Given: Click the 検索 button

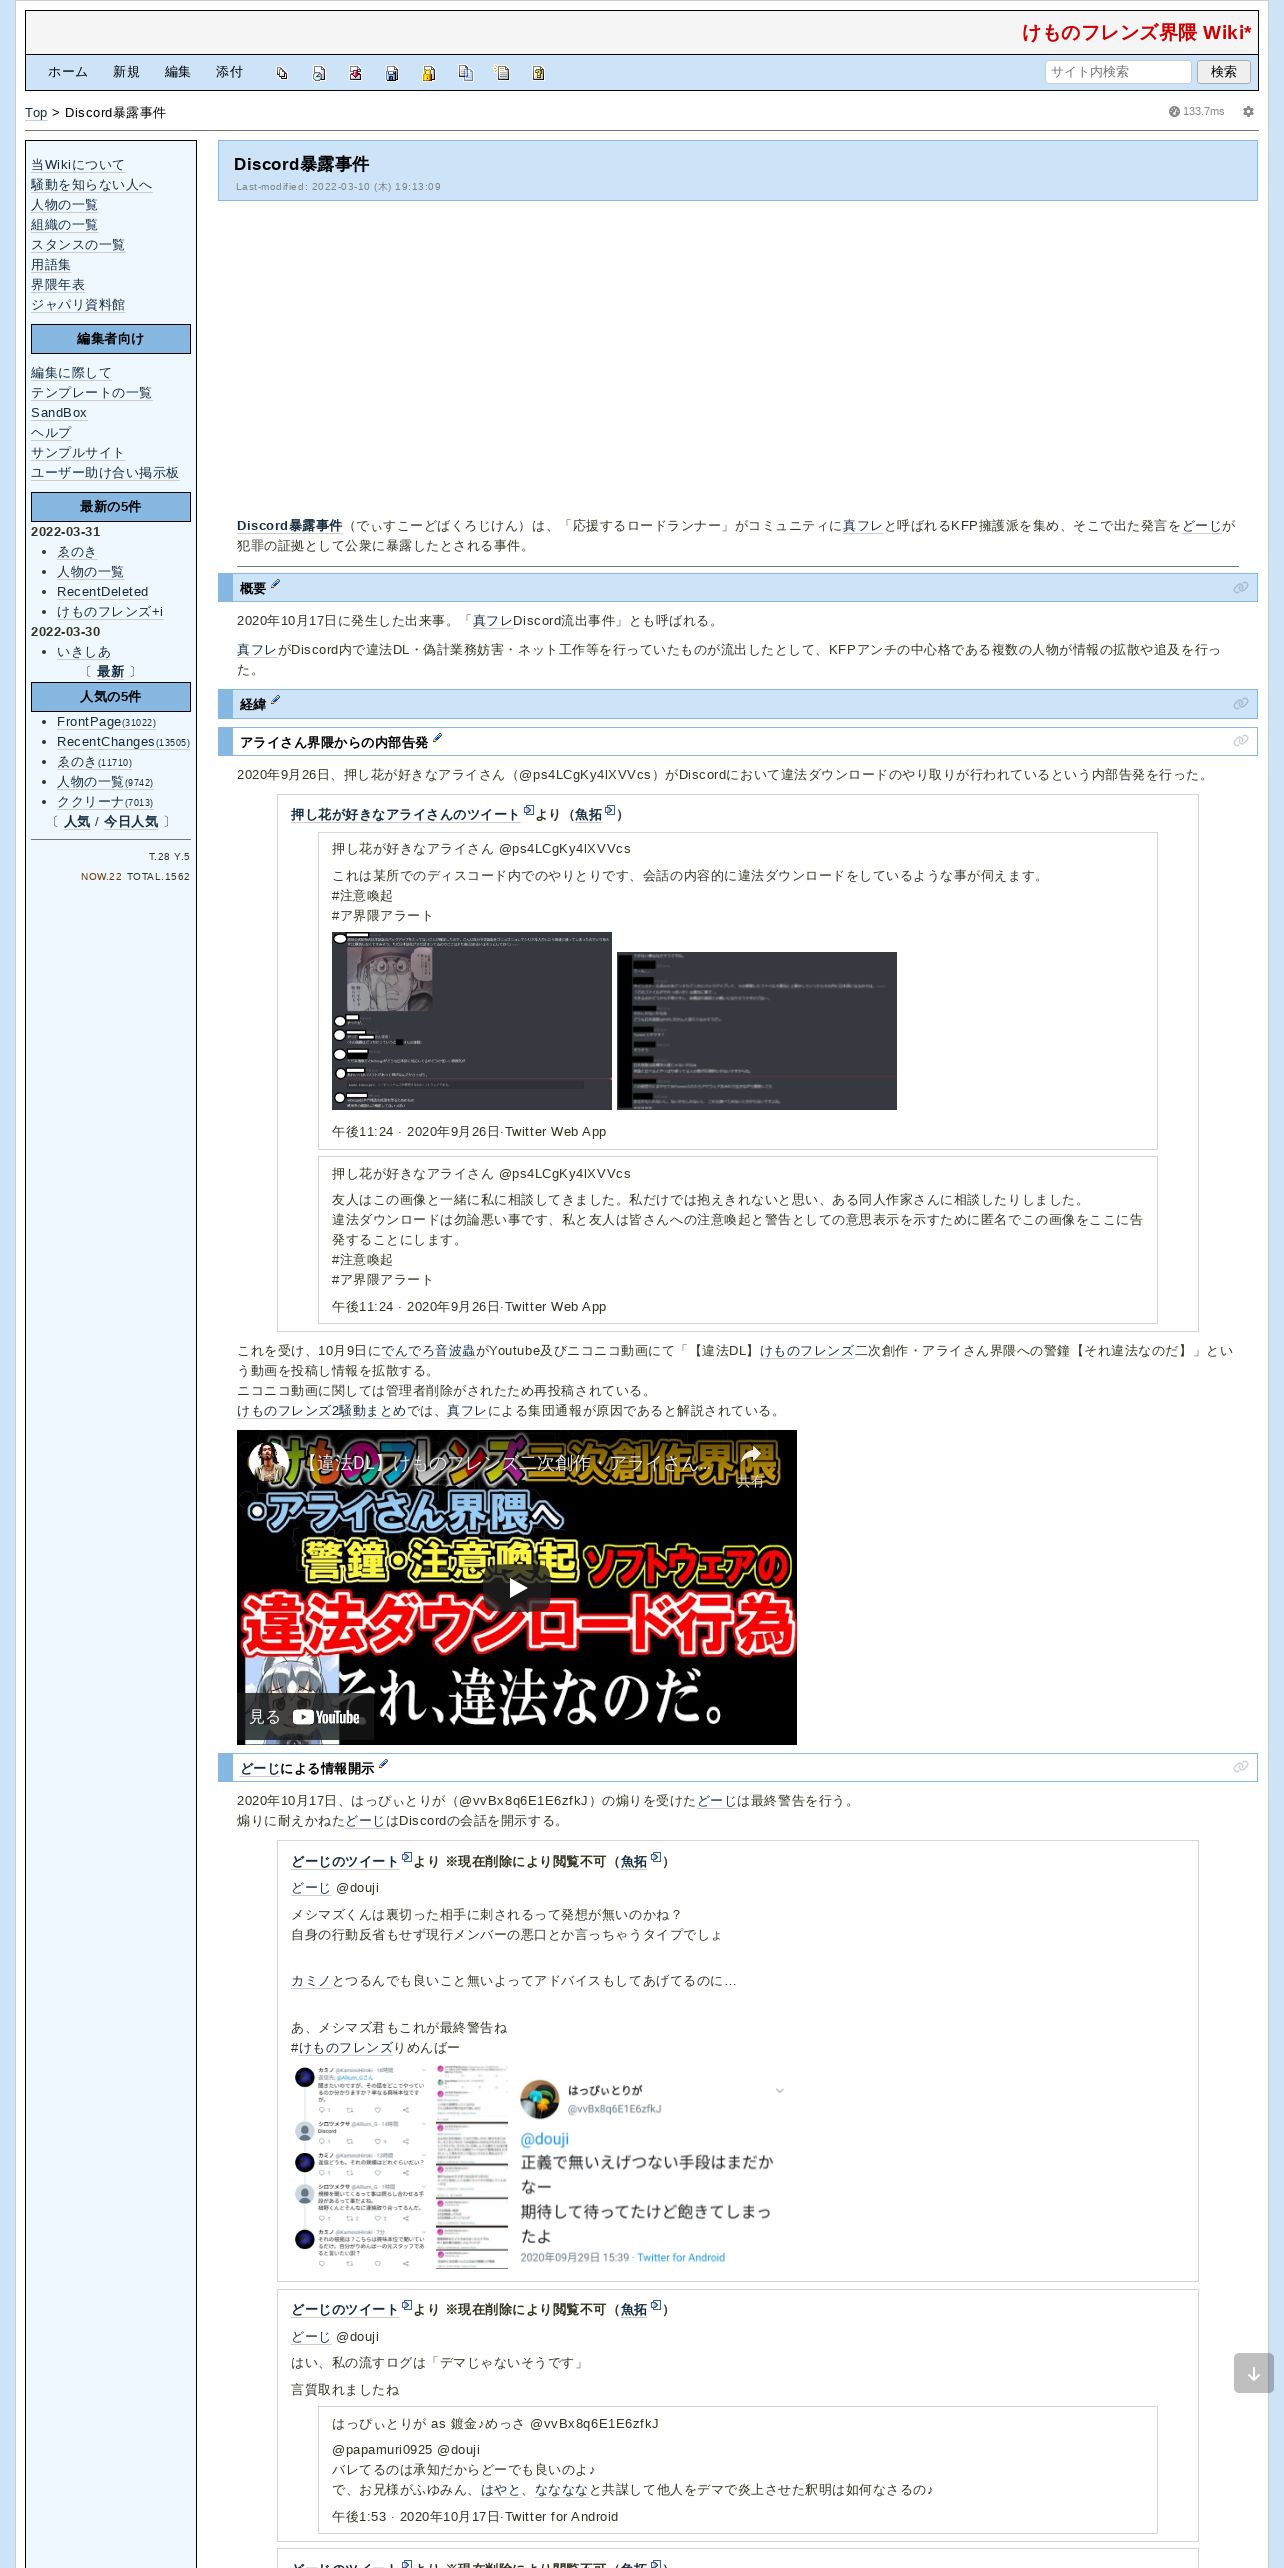Looking at the screenshot, I should pos(1224,72).
